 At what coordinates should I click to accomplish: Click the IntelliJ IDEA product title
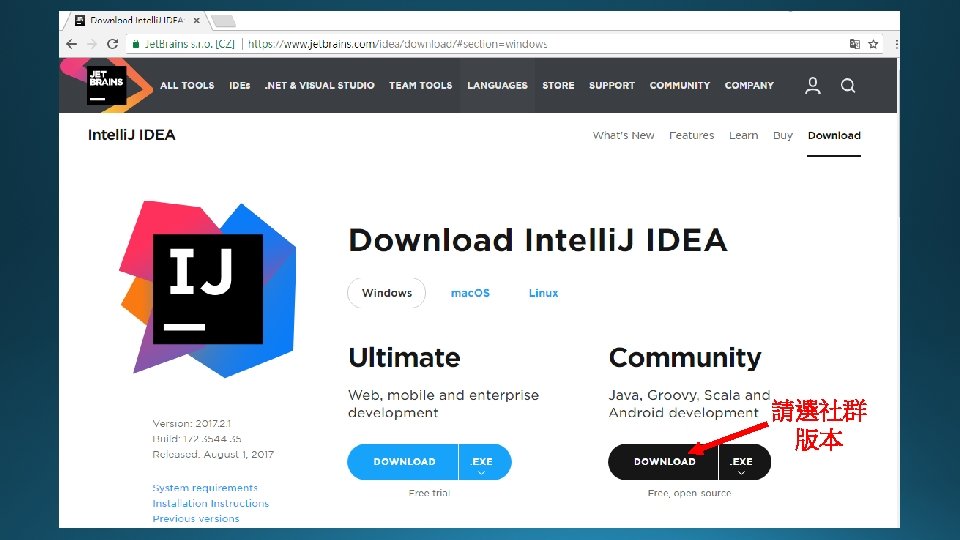pos(132,135)
